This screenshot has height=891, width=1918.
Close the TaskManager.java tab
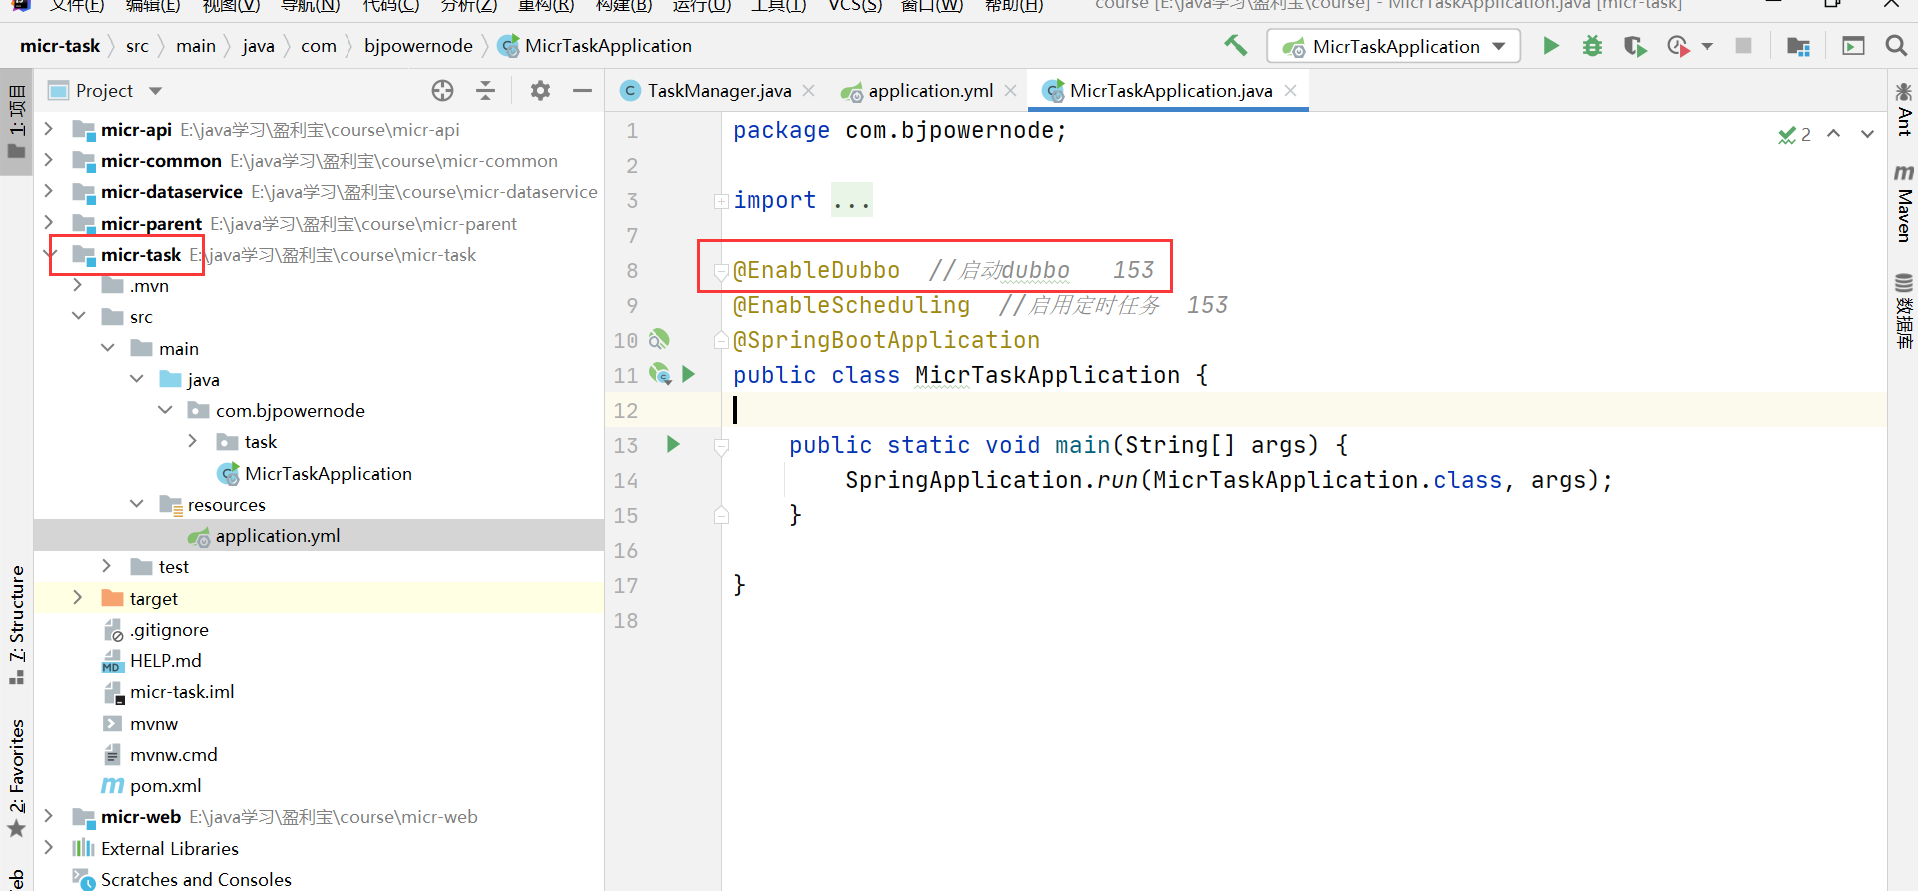coord(808,91)
